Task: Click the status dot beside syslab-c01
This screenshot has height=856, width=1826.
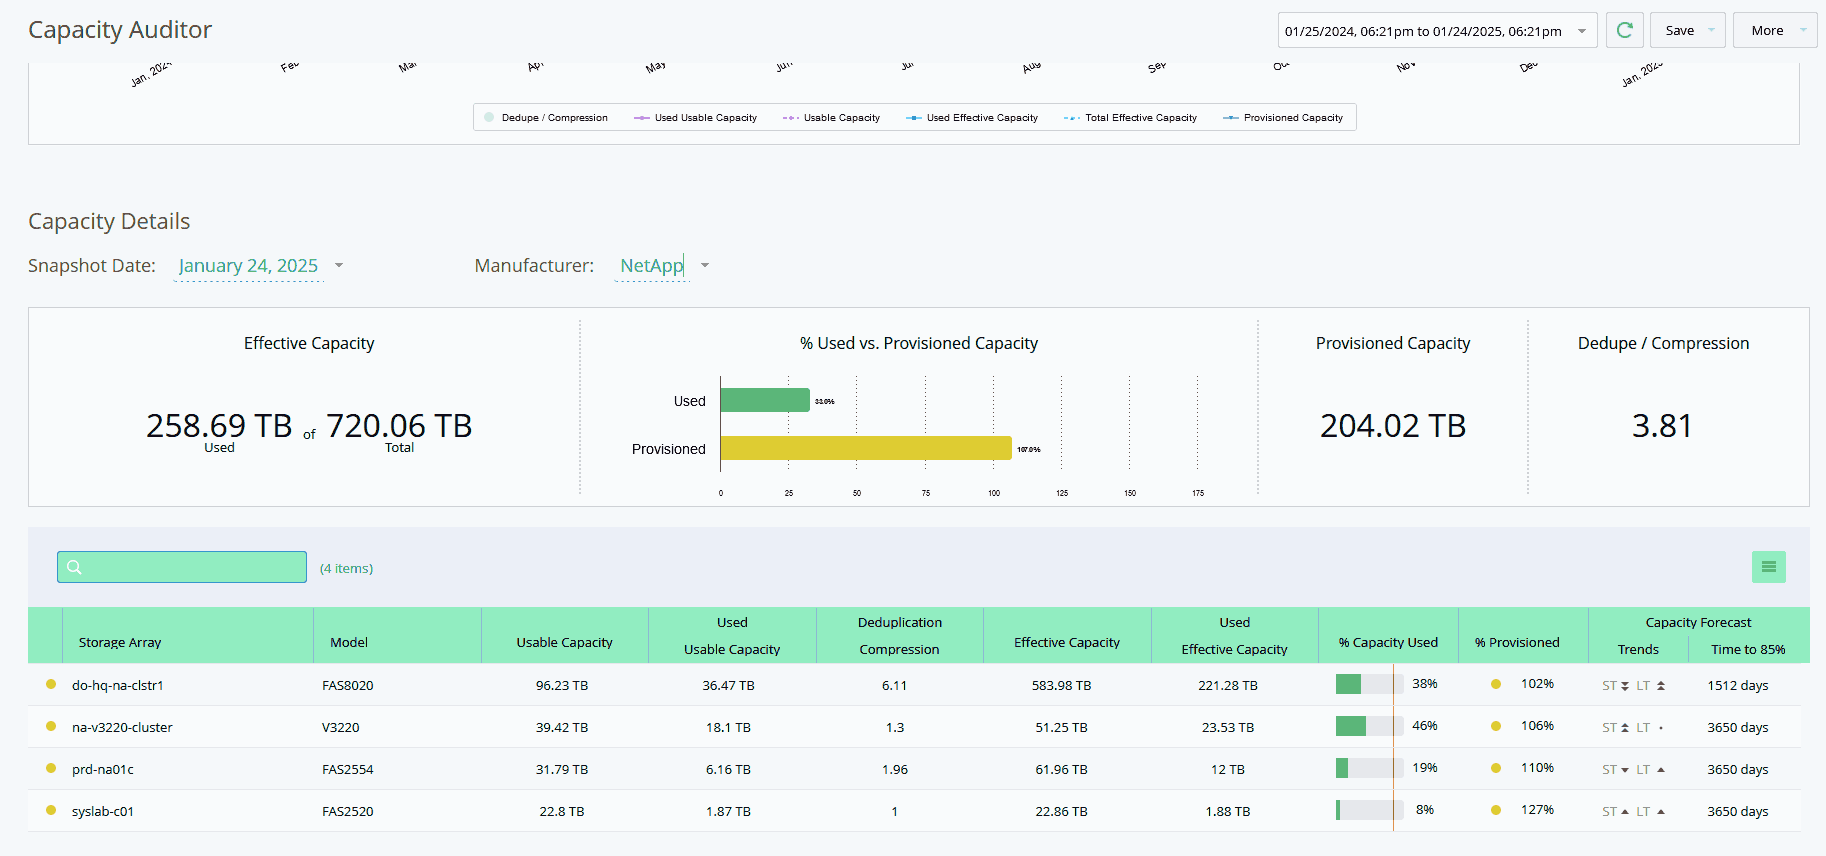Action: 51,810
